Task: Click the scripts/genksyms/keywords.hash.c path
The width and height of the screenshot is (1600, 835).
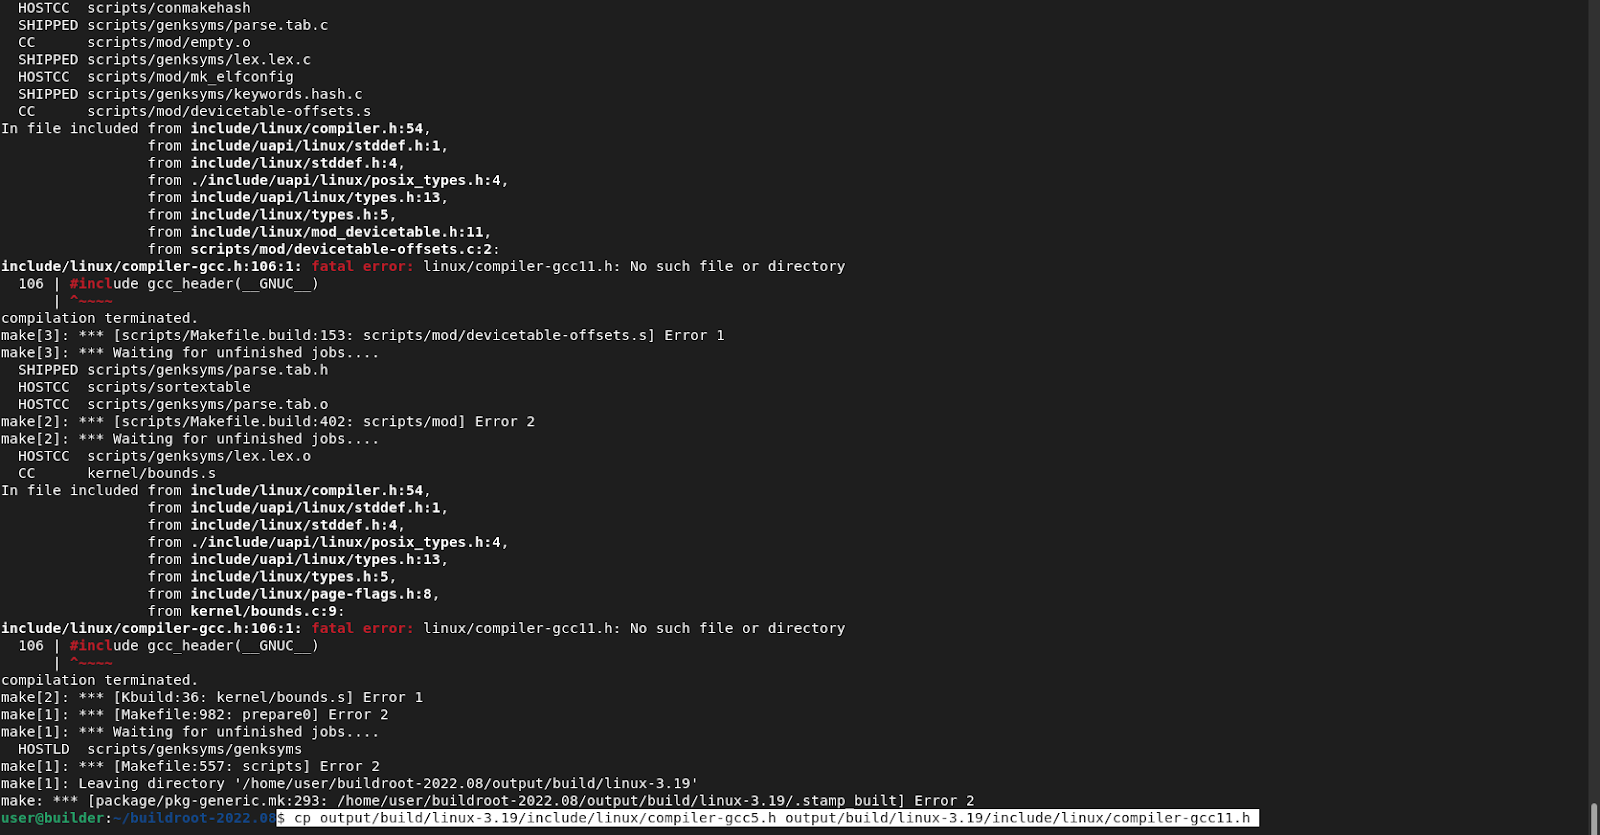Action: (x=224, y=94)
